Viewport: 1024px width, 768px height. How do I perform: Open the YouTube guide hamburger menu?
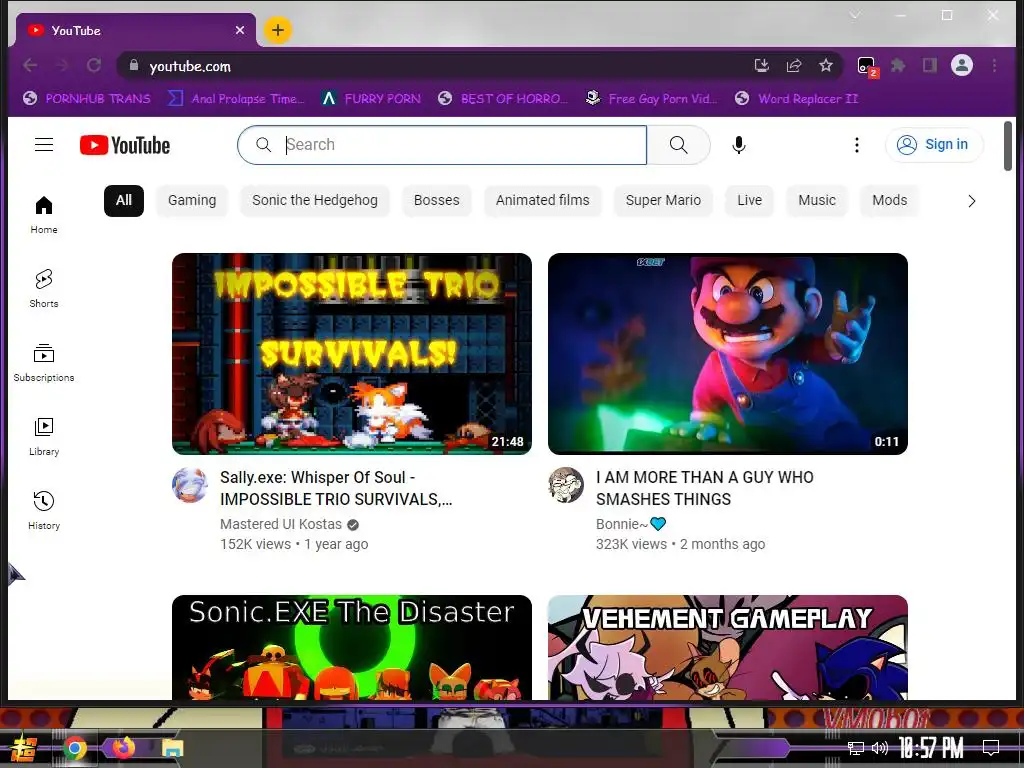point(44,144)
